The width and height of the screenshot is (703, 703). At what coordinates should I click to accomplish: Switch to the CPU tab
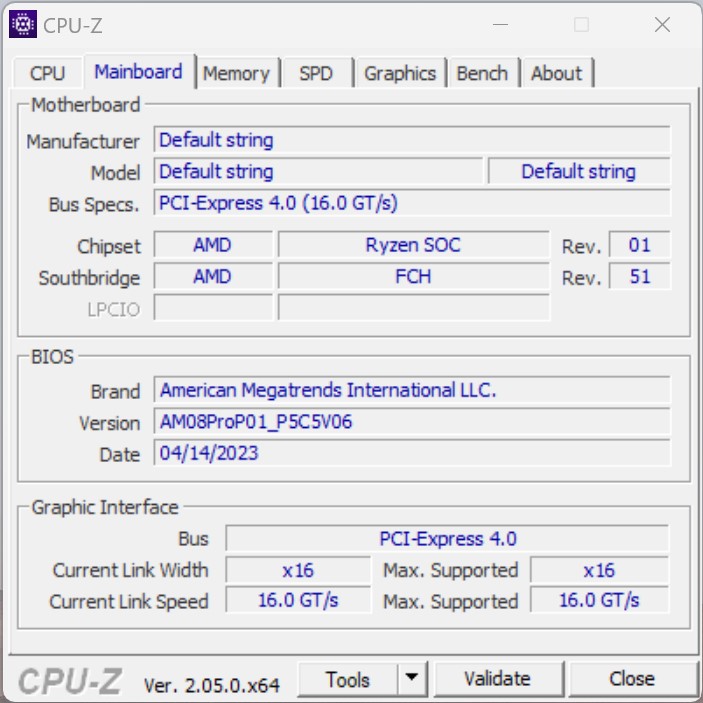pyautogui.click(x=47, y=73)
